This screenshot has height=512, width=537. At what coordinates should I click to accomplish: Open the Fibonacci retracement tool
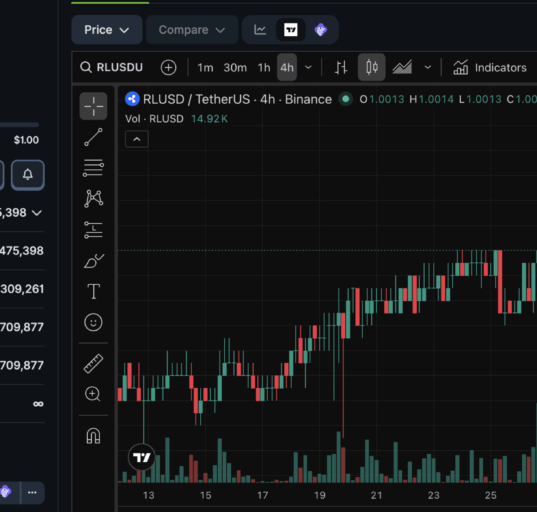(x=93, y=168)
